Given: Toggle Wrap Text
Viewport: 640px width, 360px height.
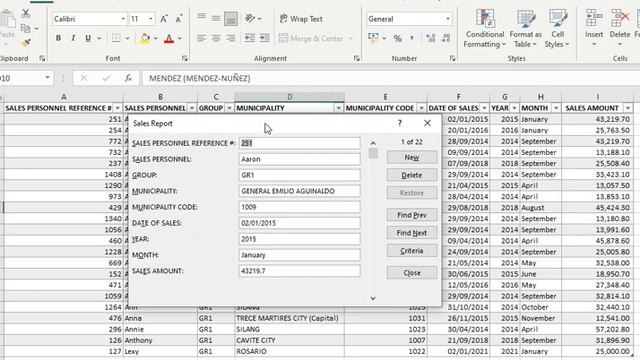Looking at the screenshot, I should 301,19.
